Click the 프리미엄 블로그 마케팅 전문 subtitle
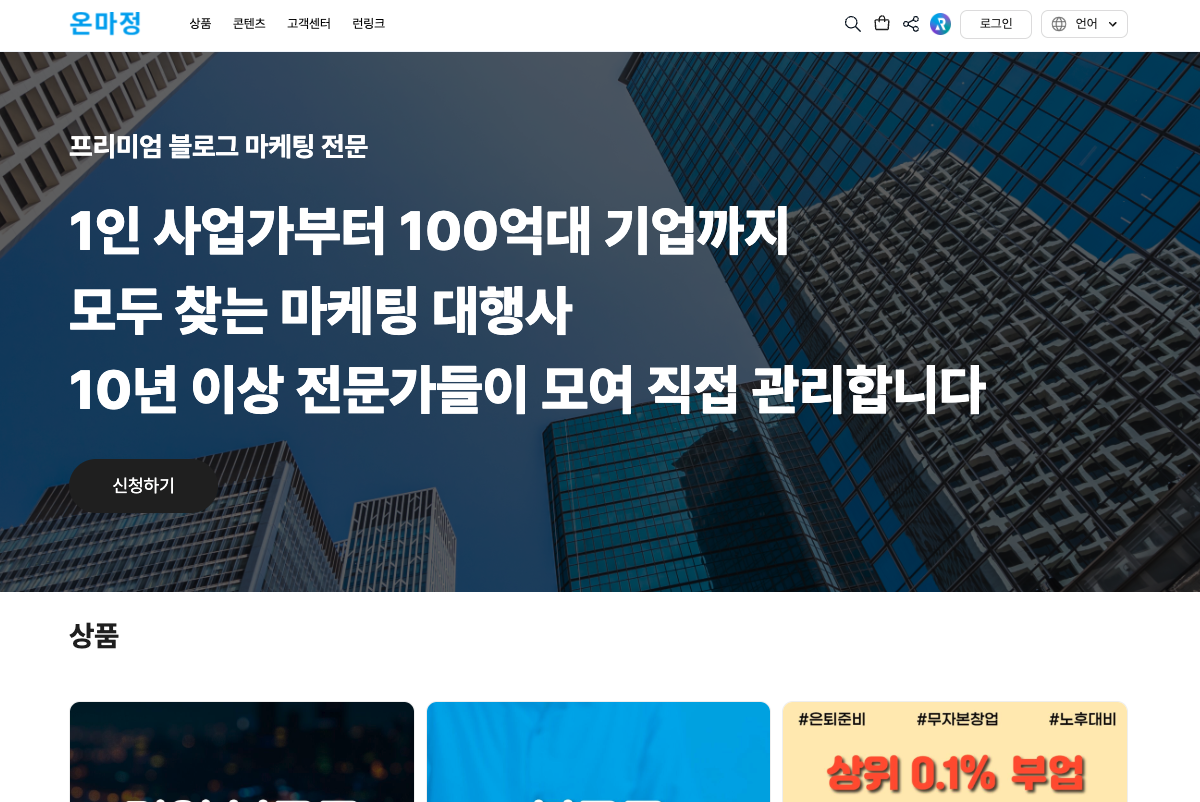This screenshot has width=1200, height=802. [x=218, y=147]
